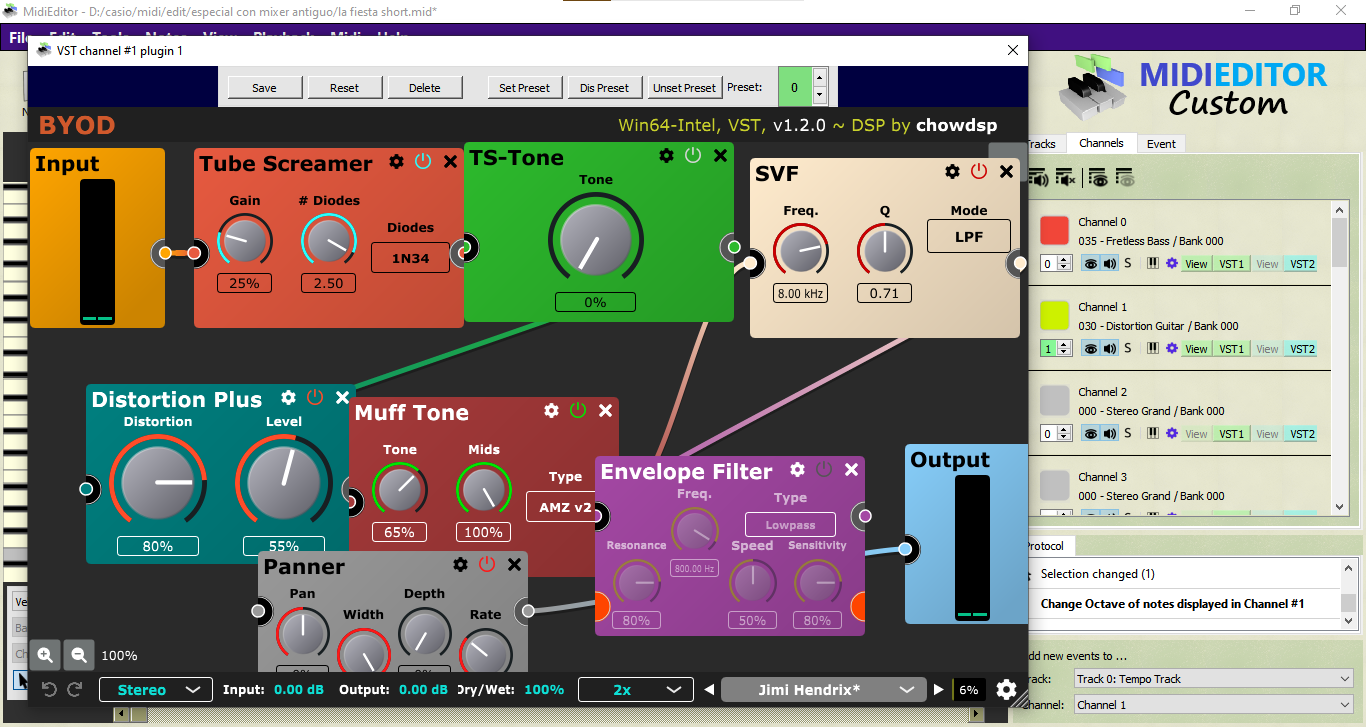Redo last BYOD action
1366x727 pixels.
coord(76,689)
